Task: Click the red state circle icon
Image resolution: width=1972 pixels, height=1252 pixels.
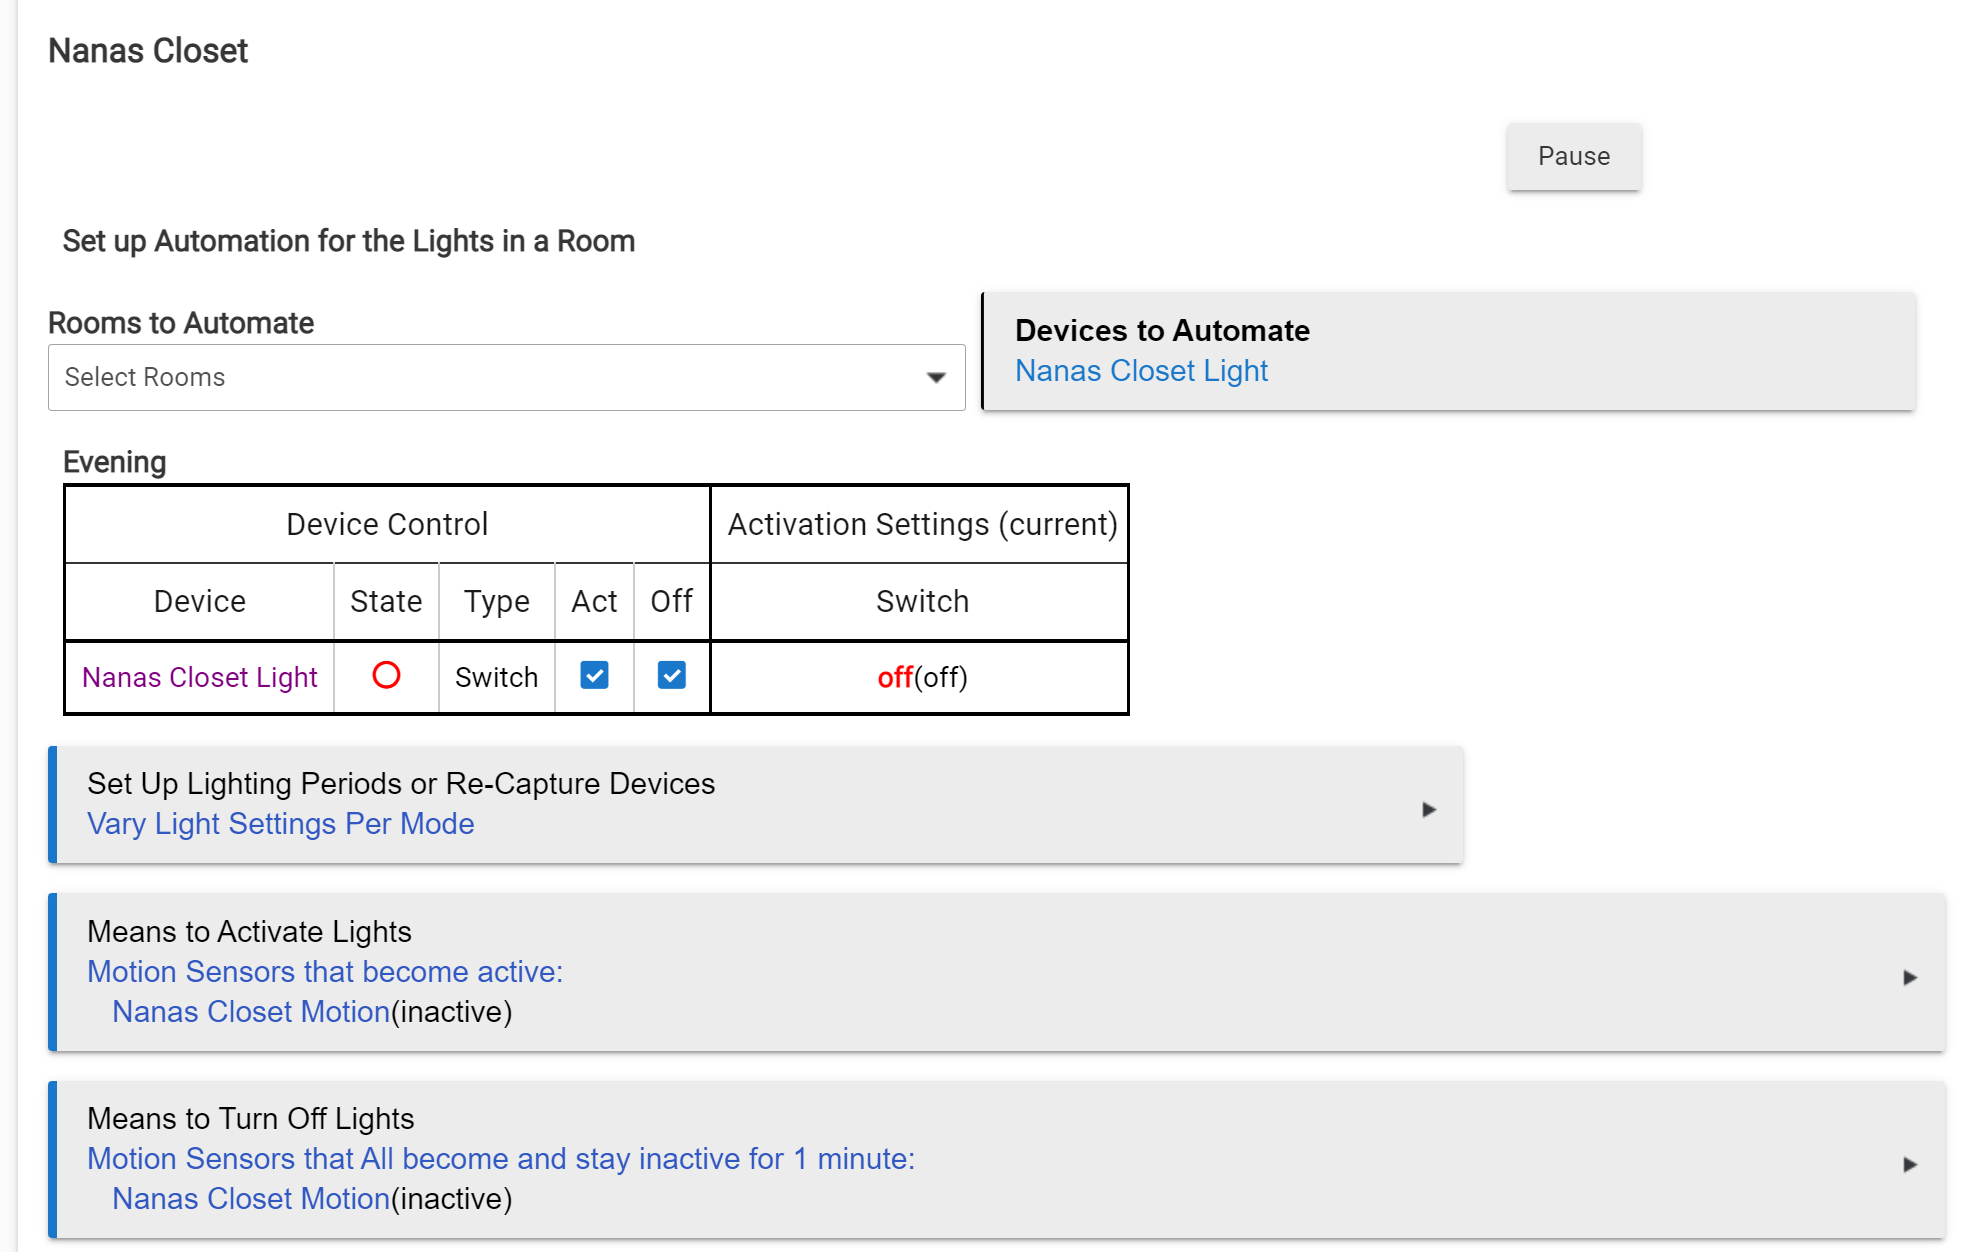Action: pyautogui.click(x=386, y=676)
